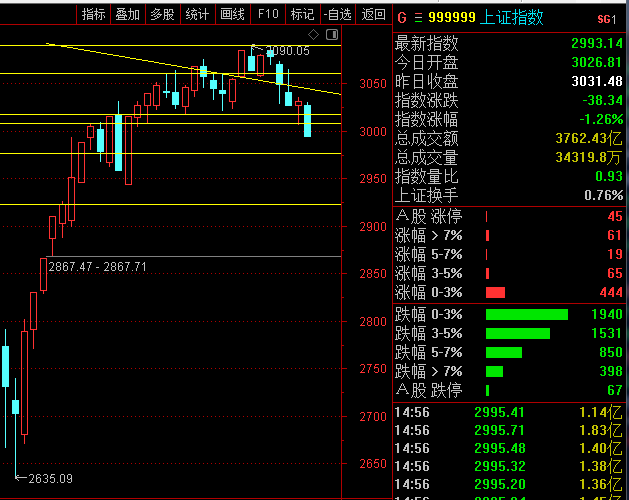Click the low price label 2635.09
This screenshot has height=500, width=629.
[50, 479]
